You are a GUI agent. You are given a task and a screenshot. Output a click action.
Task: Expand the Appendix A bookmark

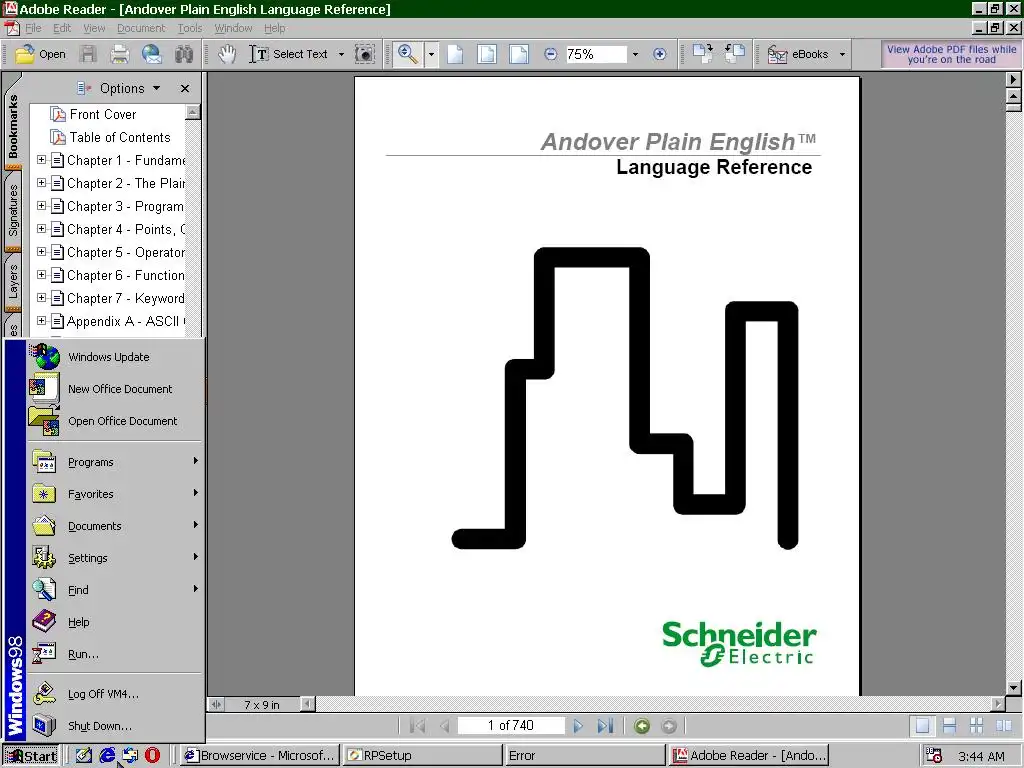(41, 321)
